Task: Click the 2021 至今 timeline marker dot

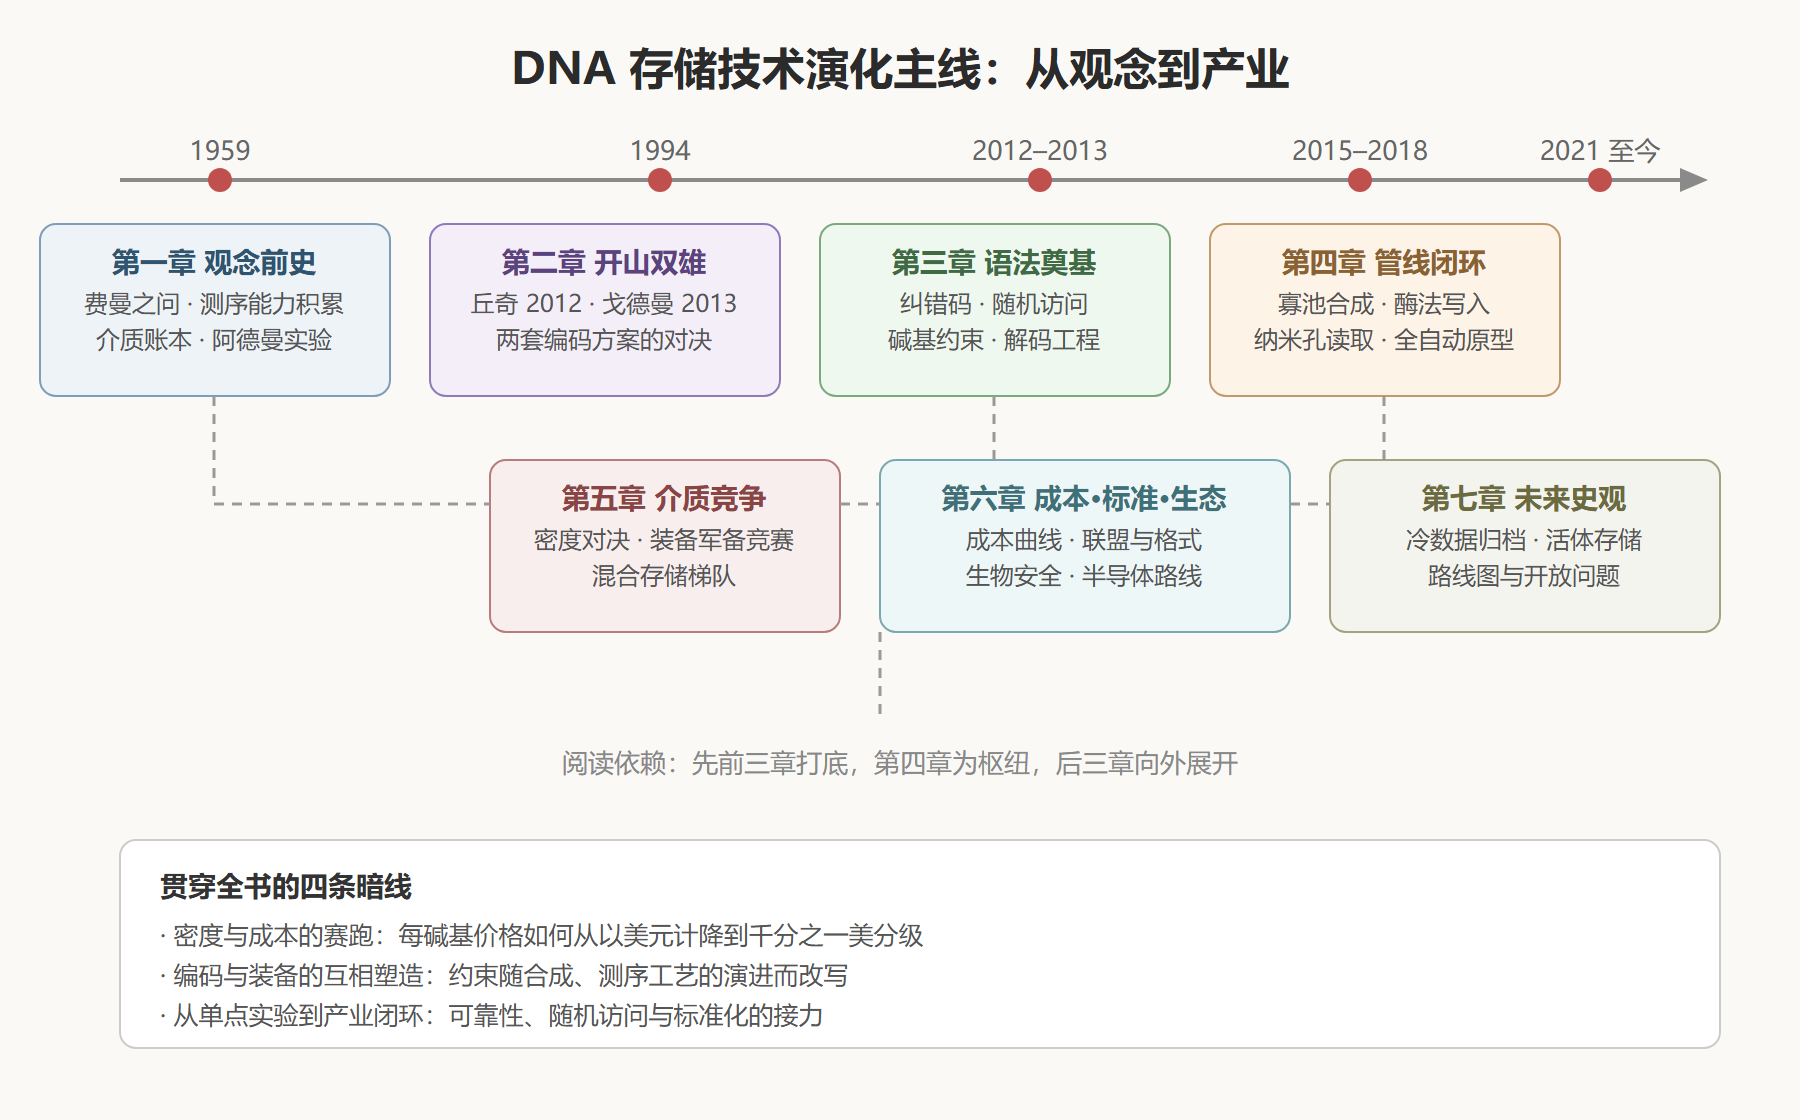Action: pyautogui.click(x=1600, y=180)
